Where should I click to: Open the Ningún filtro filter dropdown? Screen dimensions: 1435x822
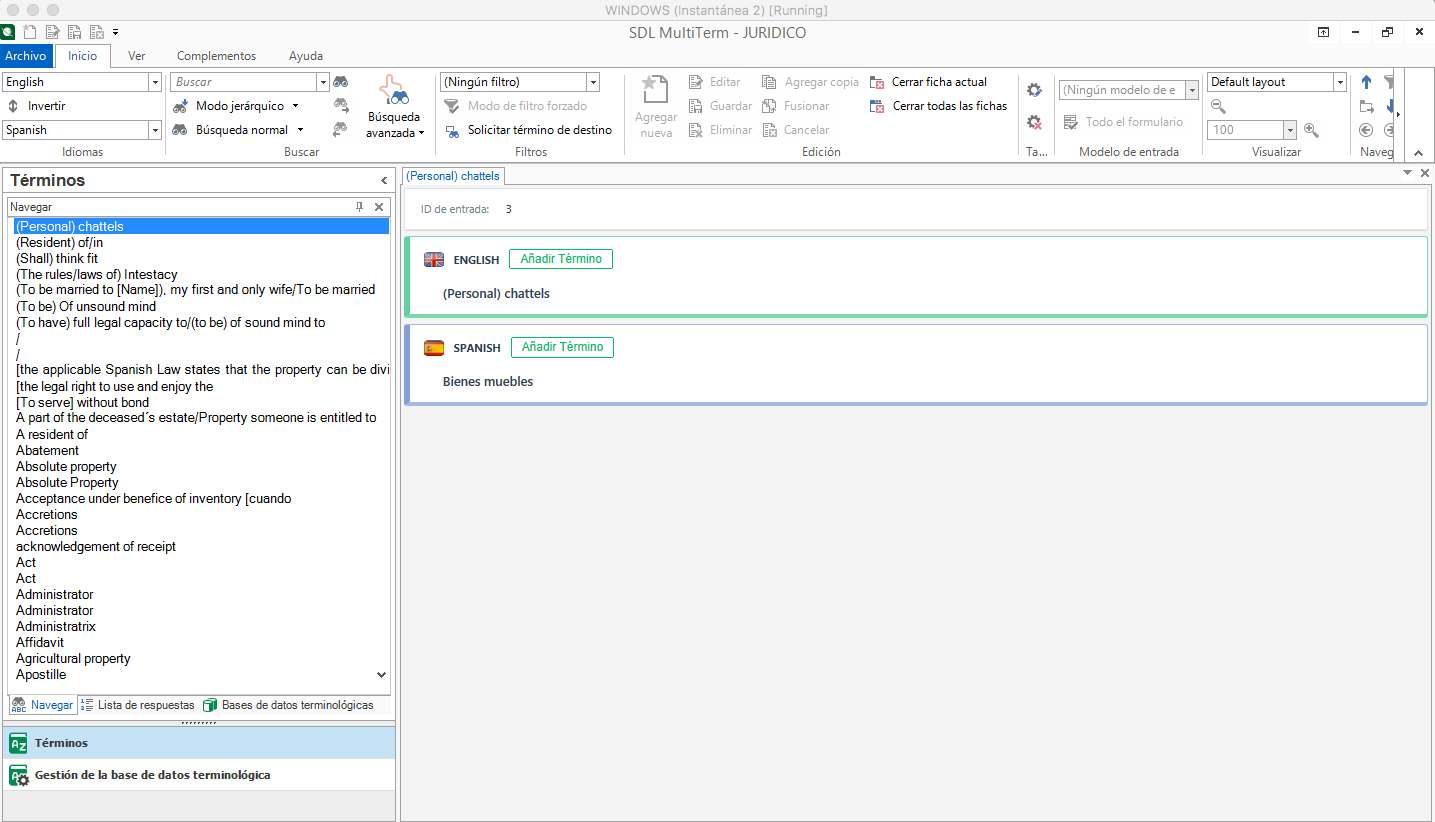point(593,82)
